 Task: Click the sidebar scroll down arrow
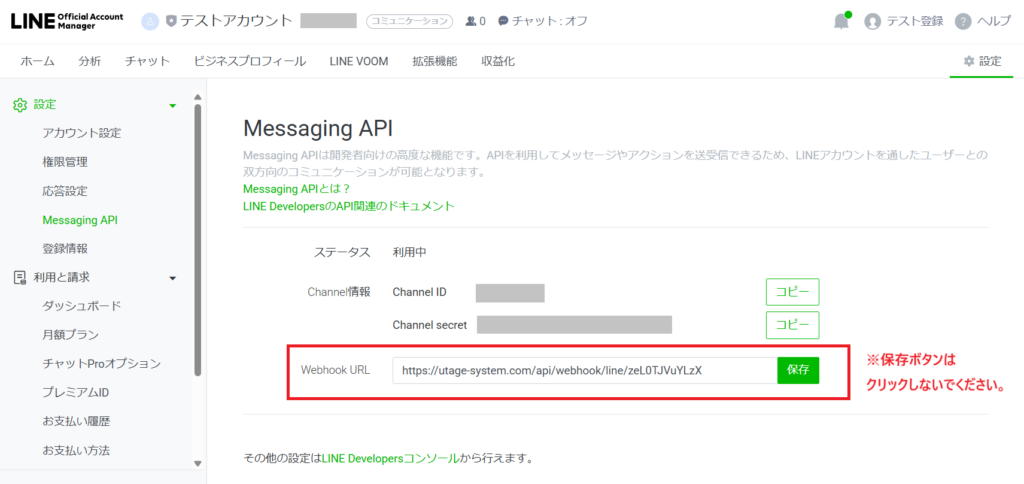[198, 463]
